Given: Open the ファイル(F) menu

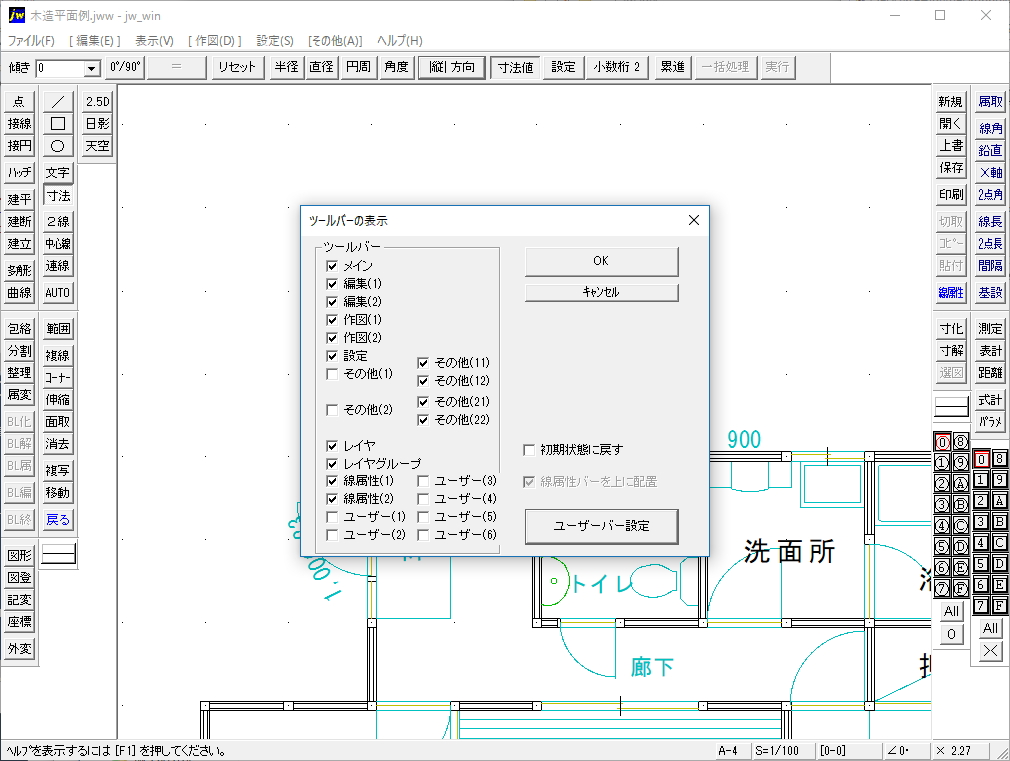Looking at the screenshot, I should pyautogui.click(x=31, y=41).
